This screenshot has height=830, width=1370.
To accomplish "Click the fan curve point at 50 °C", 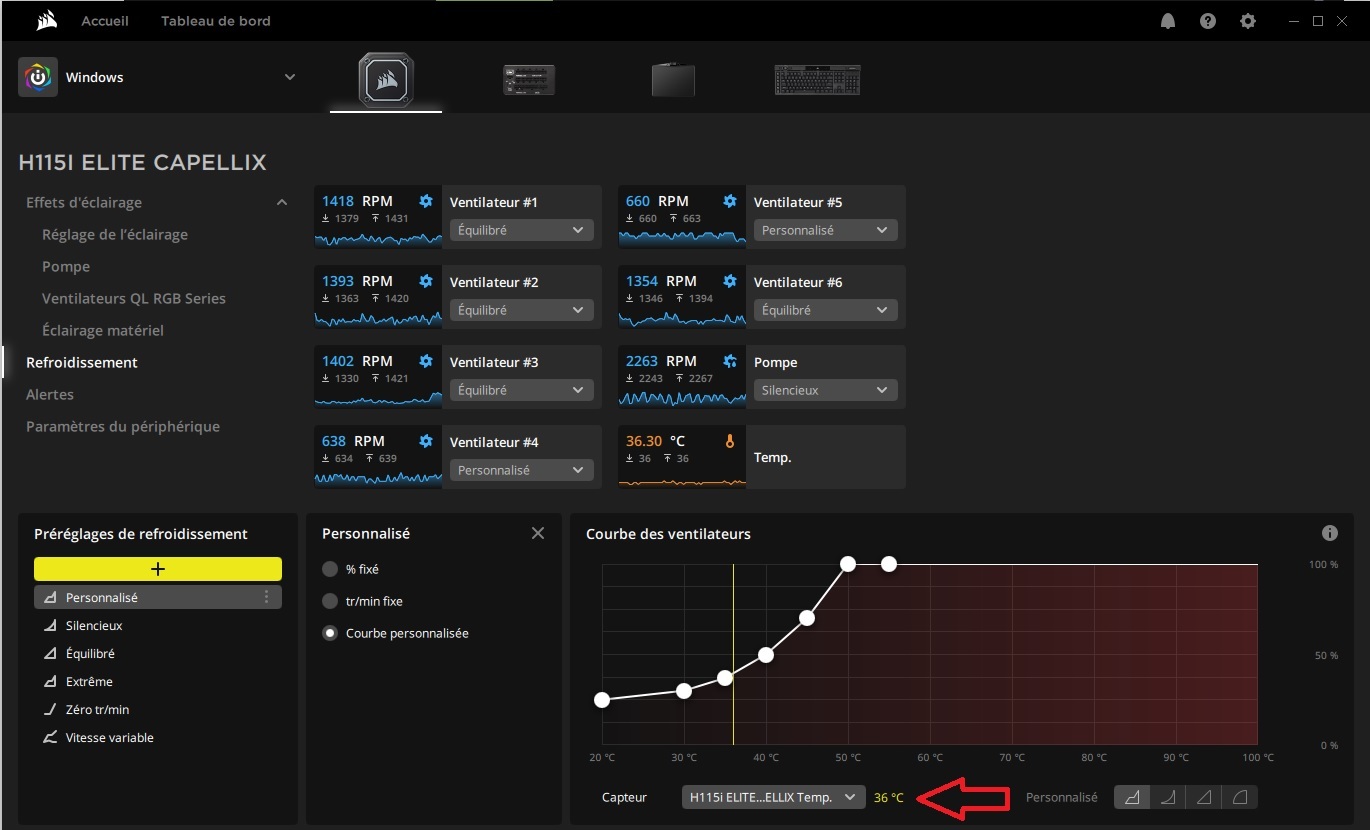I will point(848,564).
